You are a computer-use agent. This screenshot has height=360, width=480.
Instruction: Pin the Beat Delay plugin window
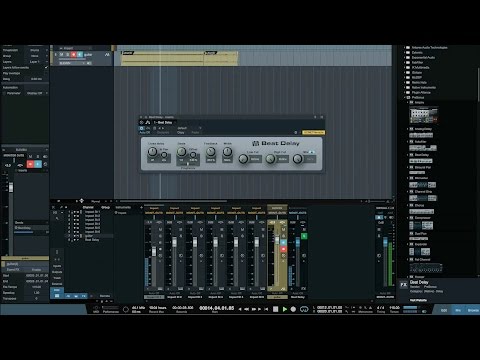point(315,117)
